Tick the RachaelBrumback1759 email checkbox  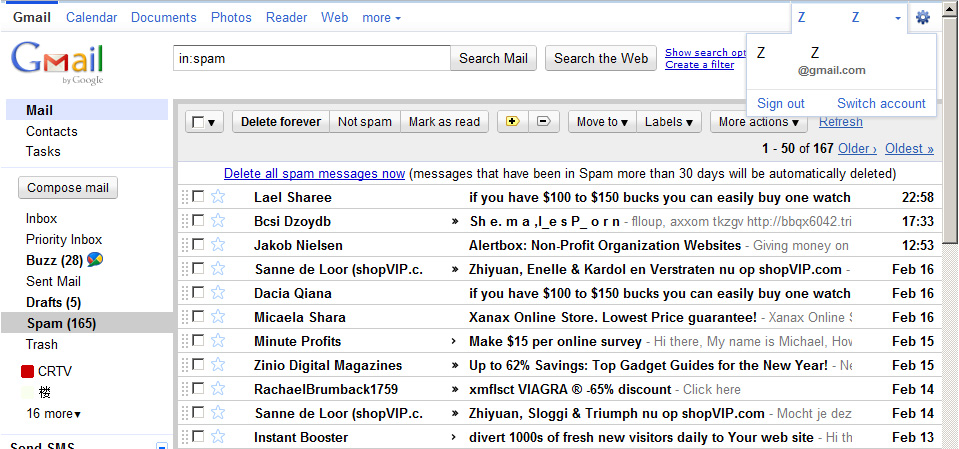tap(198, 388)
